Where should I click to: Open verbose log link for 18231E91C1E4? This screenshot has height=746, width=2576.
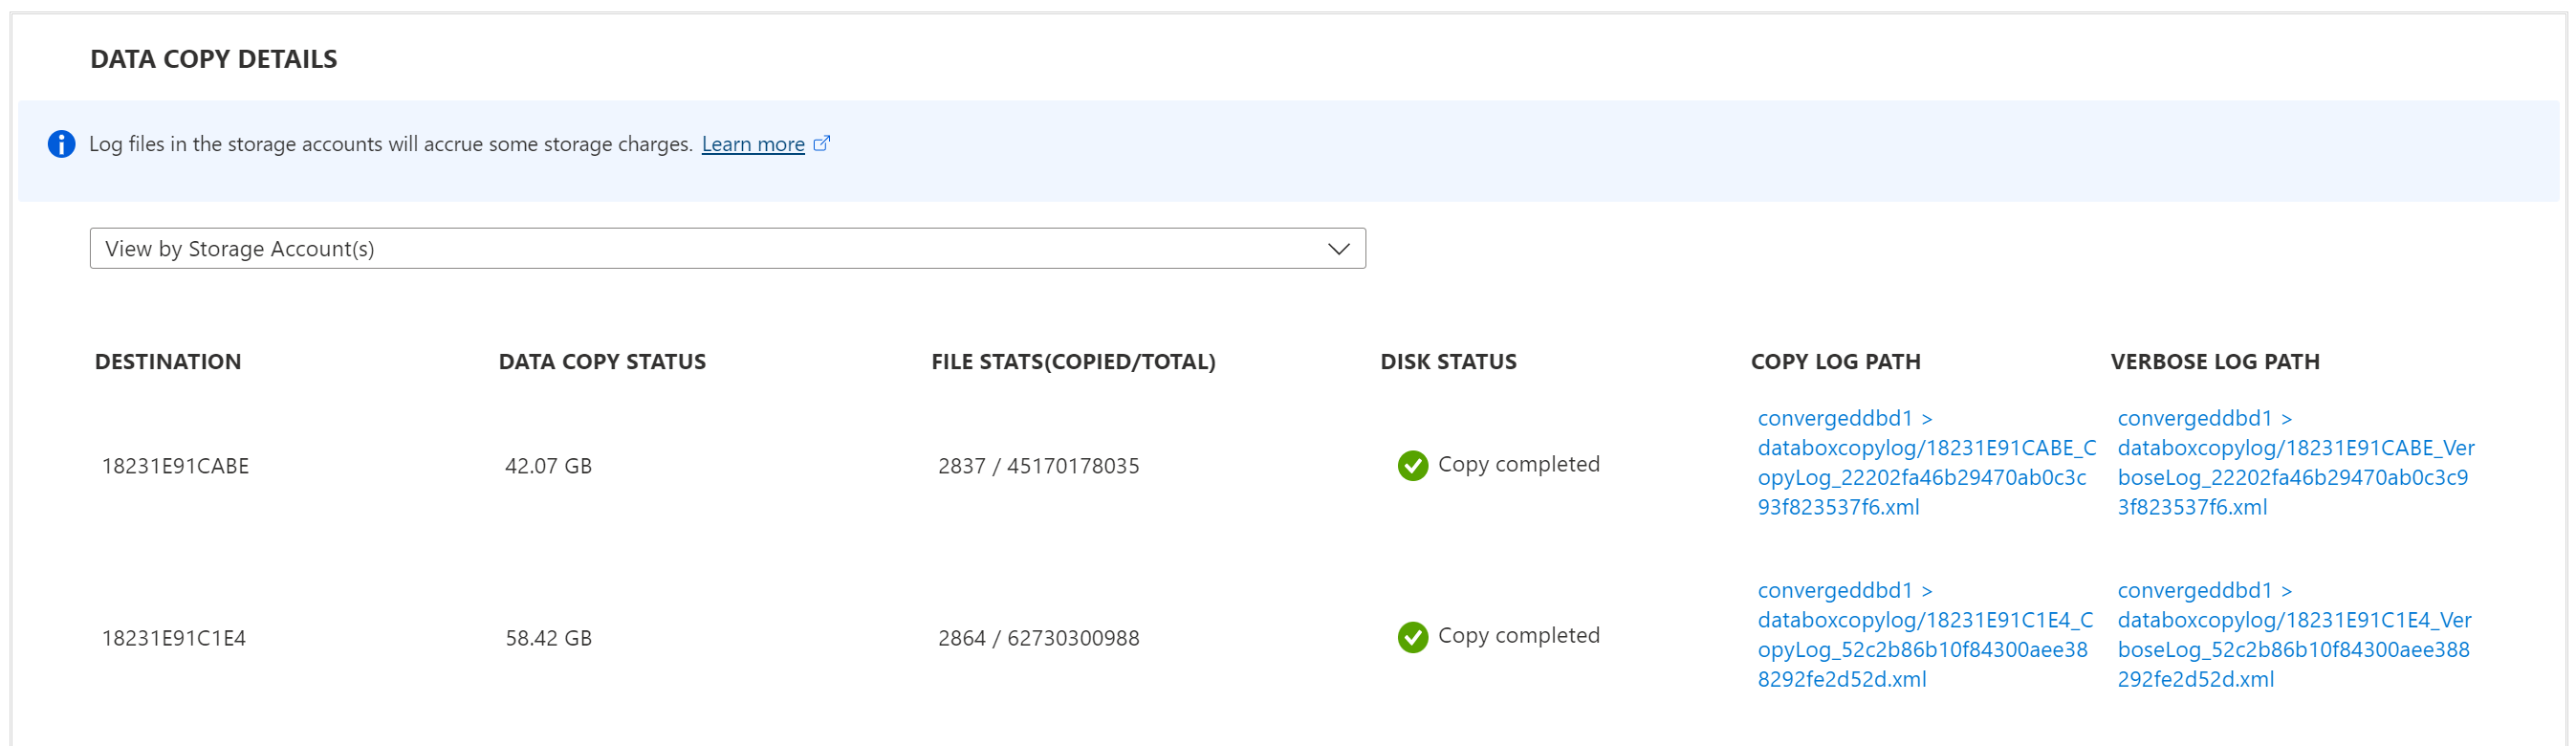click(2292, 635)
